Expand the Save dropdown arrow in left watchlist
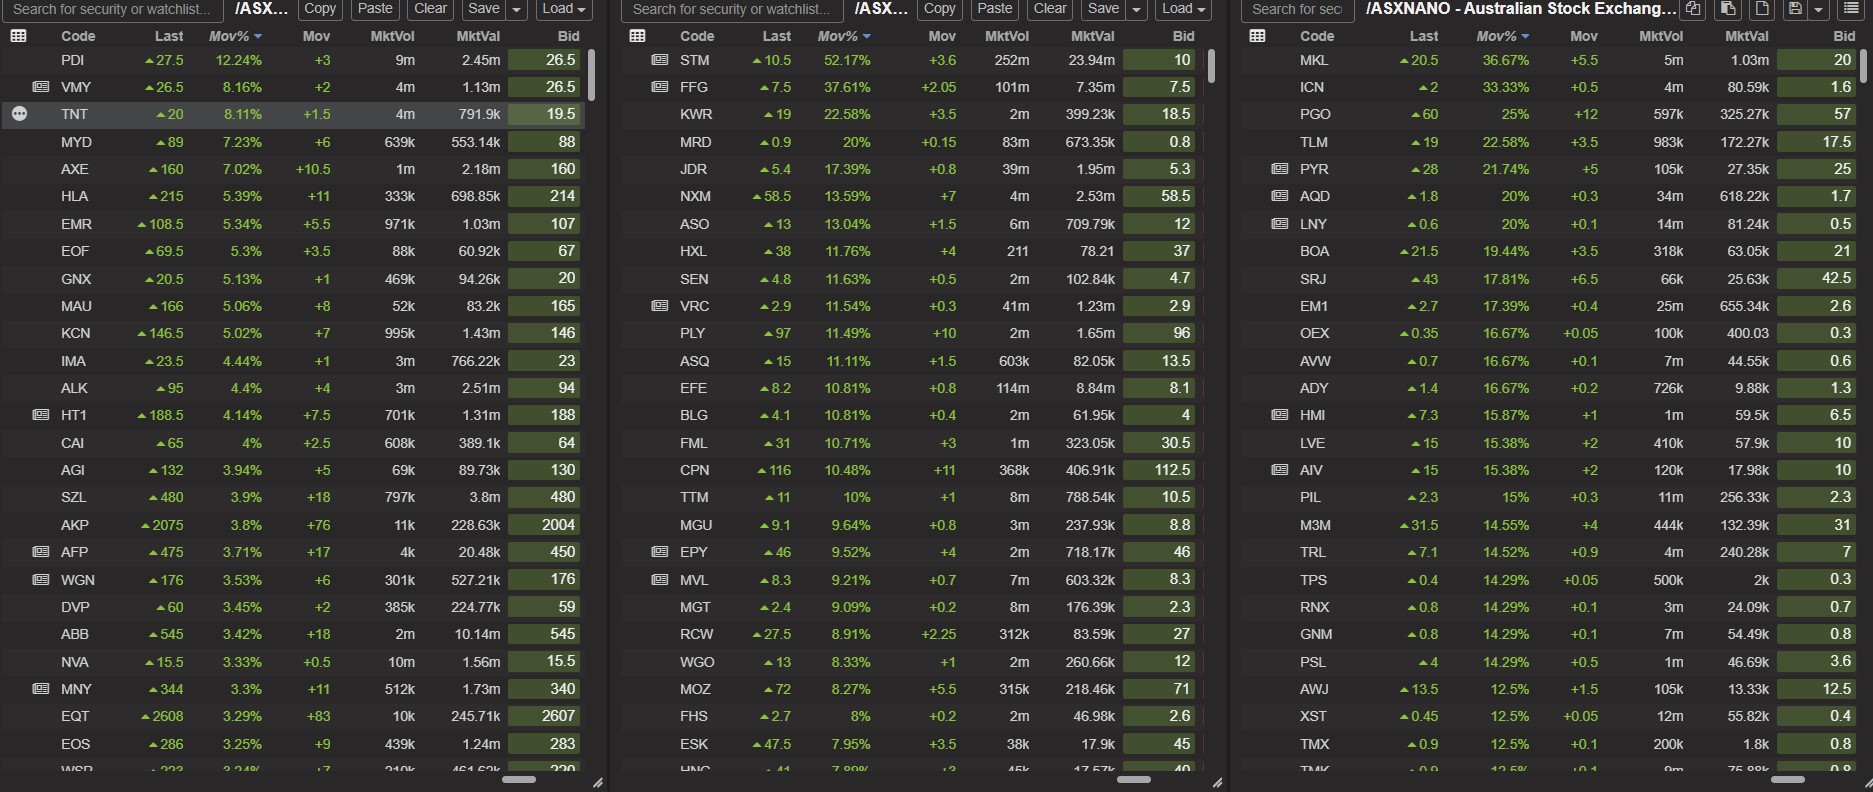1873x792 pixels. click(x=517, y=9)
